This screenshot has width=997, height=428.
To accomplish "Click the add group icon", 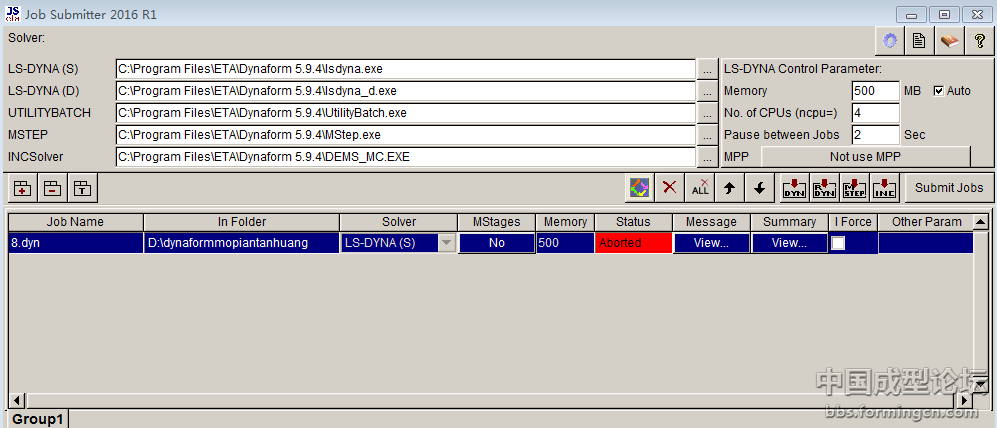I will point(23,188).
